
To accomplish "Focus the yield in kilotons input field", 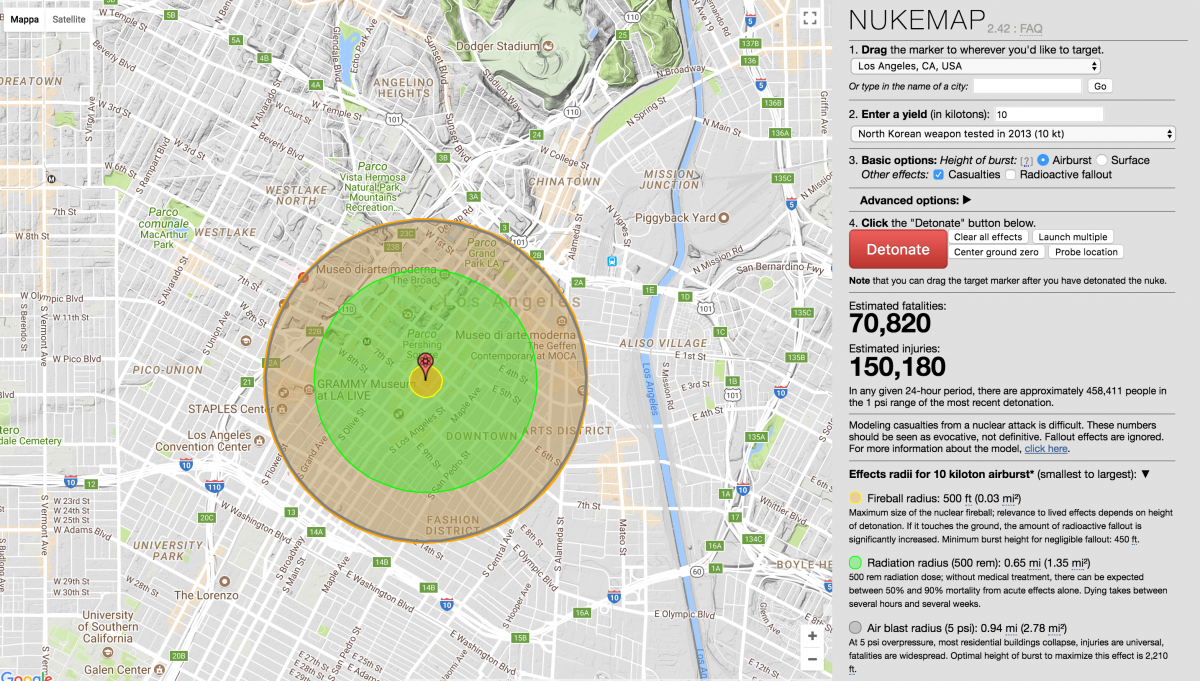I will point(1049,114).
